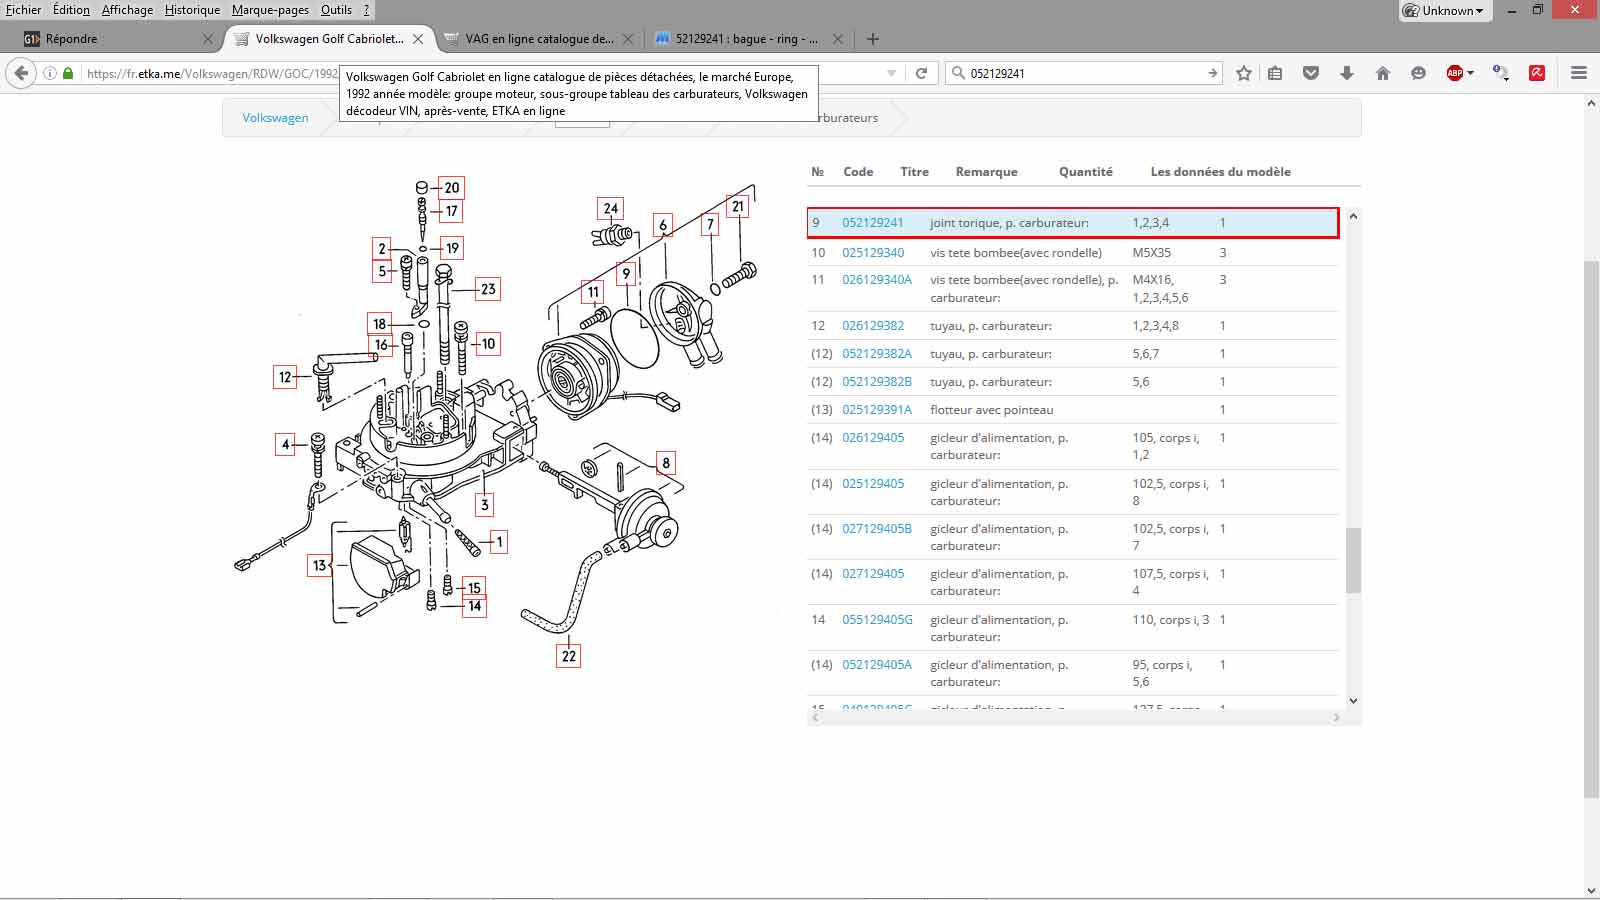Open part code 026129340A link
Image resolution: width=1600 pixels, height=900 pixels.
click(877, 280)
